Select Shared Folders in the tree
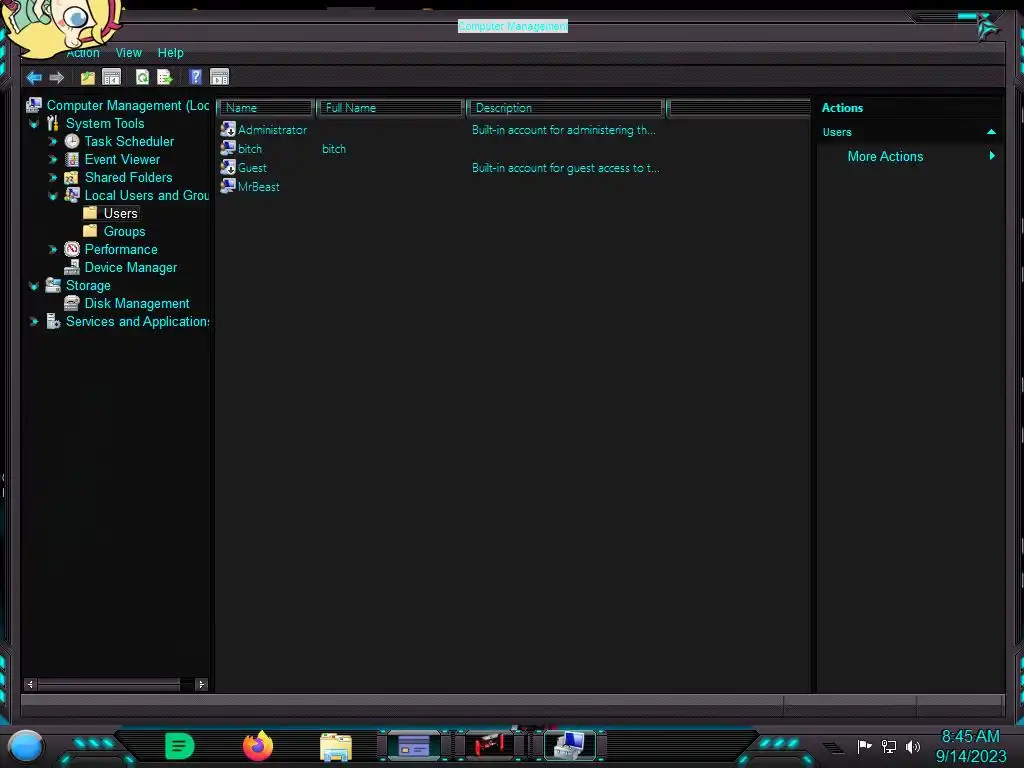This screenshot has height=768, width=1024. (x=128, y=177)
